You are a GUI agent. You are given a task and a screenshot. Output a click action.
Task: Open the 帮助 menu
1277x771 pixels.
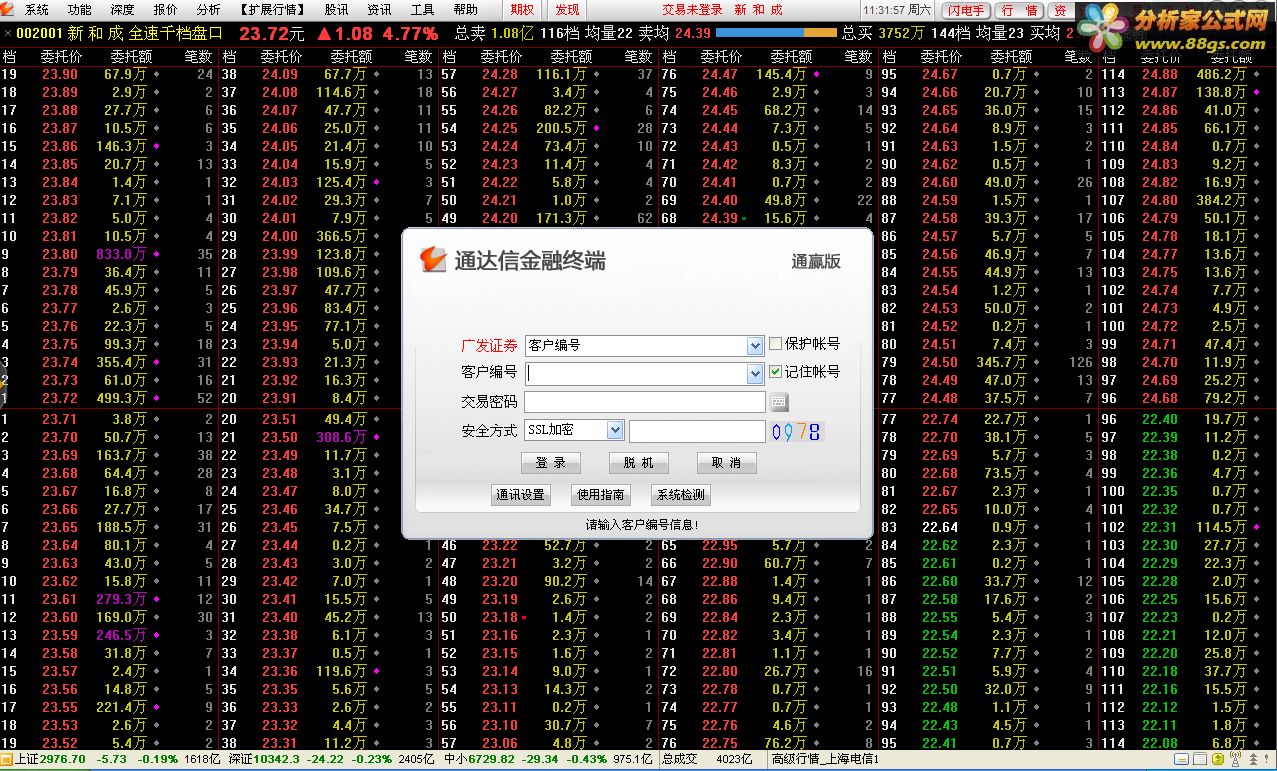pos(466,10)
